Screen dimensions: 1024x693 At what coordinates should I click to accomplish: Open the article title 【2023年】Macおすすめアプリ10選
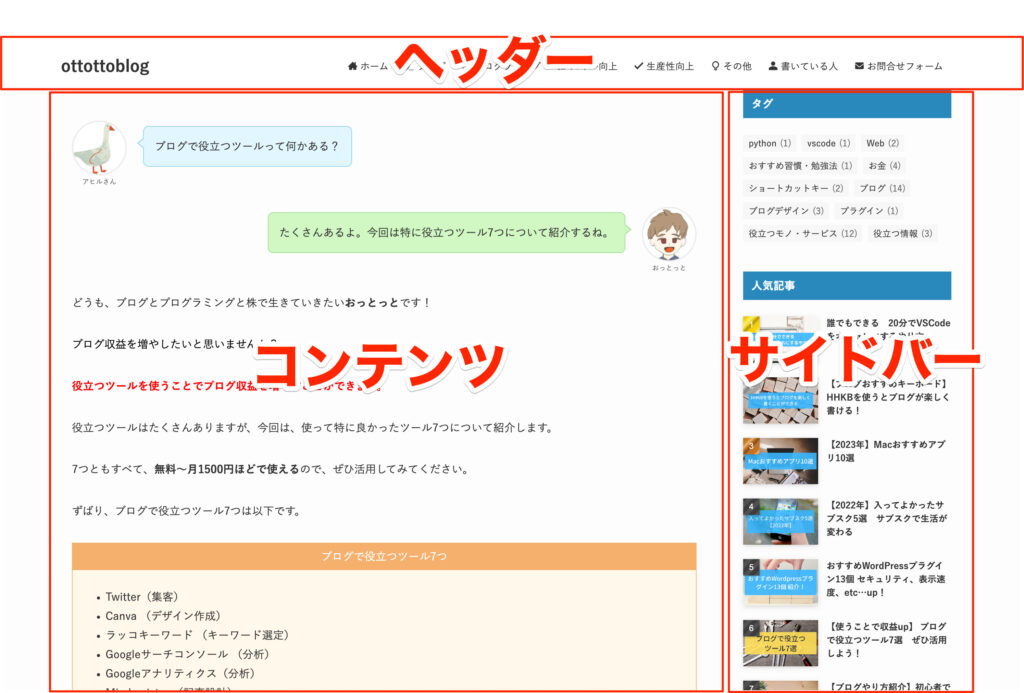[886, 451]
